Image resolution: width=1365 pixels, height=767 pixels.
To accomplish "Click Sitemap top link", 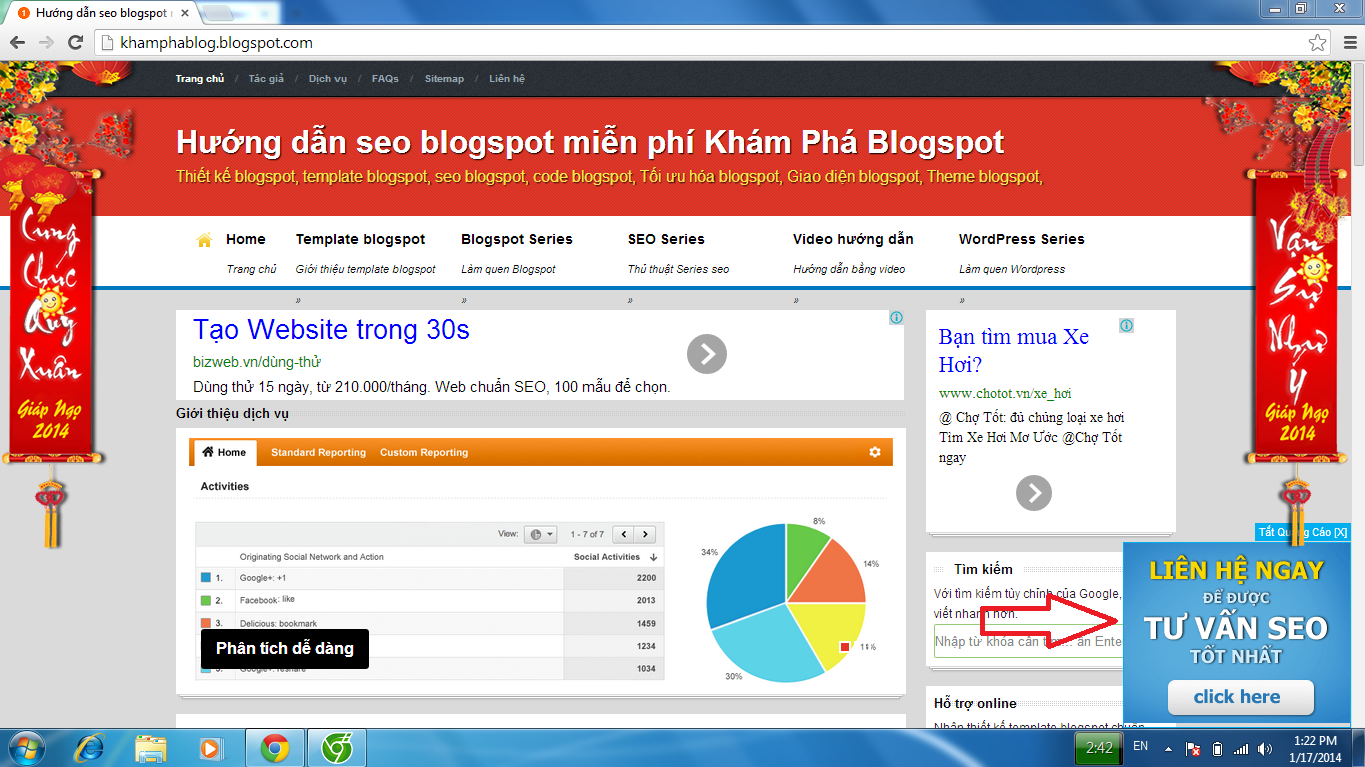I will tap(444, 79).
